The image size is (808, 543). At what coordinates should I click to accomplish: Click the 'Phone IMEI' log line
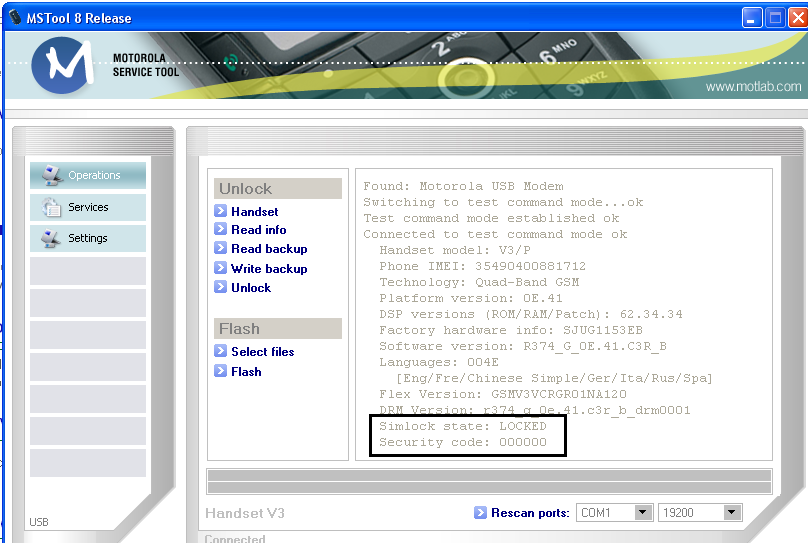[482, 266]
